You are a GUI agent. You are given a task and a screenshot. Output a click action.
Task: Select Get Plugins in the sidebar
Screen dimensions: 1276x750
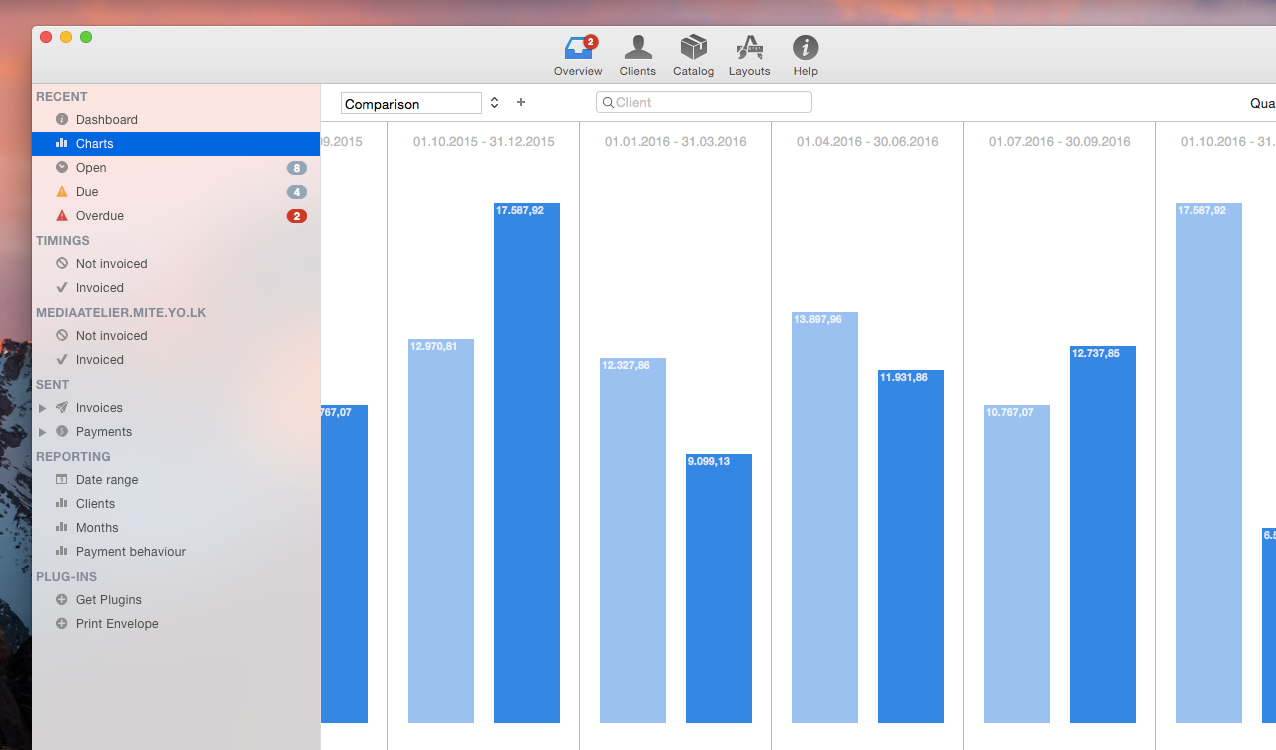[108, 600]
